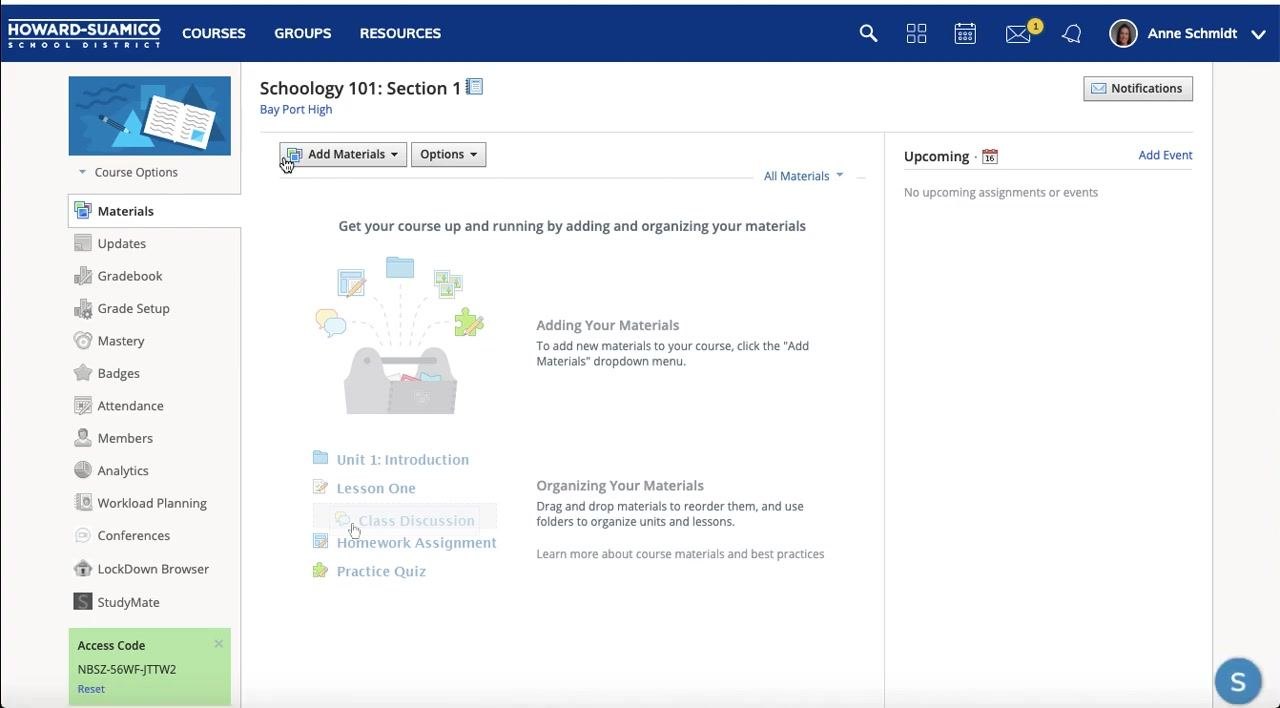Open Grade Setup page
Viewport: 1280px width, 708px height.
(x=134, y=308)
